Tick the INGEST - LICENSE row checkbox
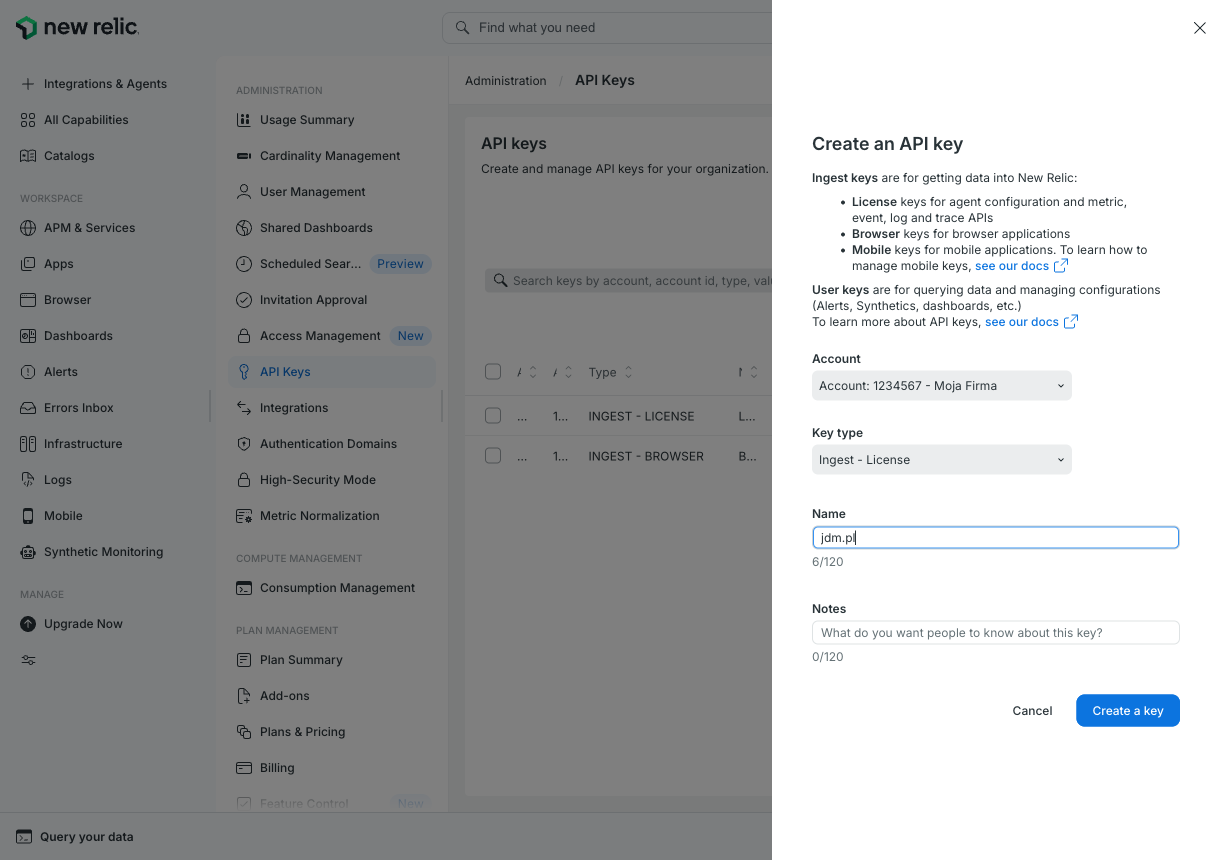Screen dimensions: 1220x860 point(493,416)
